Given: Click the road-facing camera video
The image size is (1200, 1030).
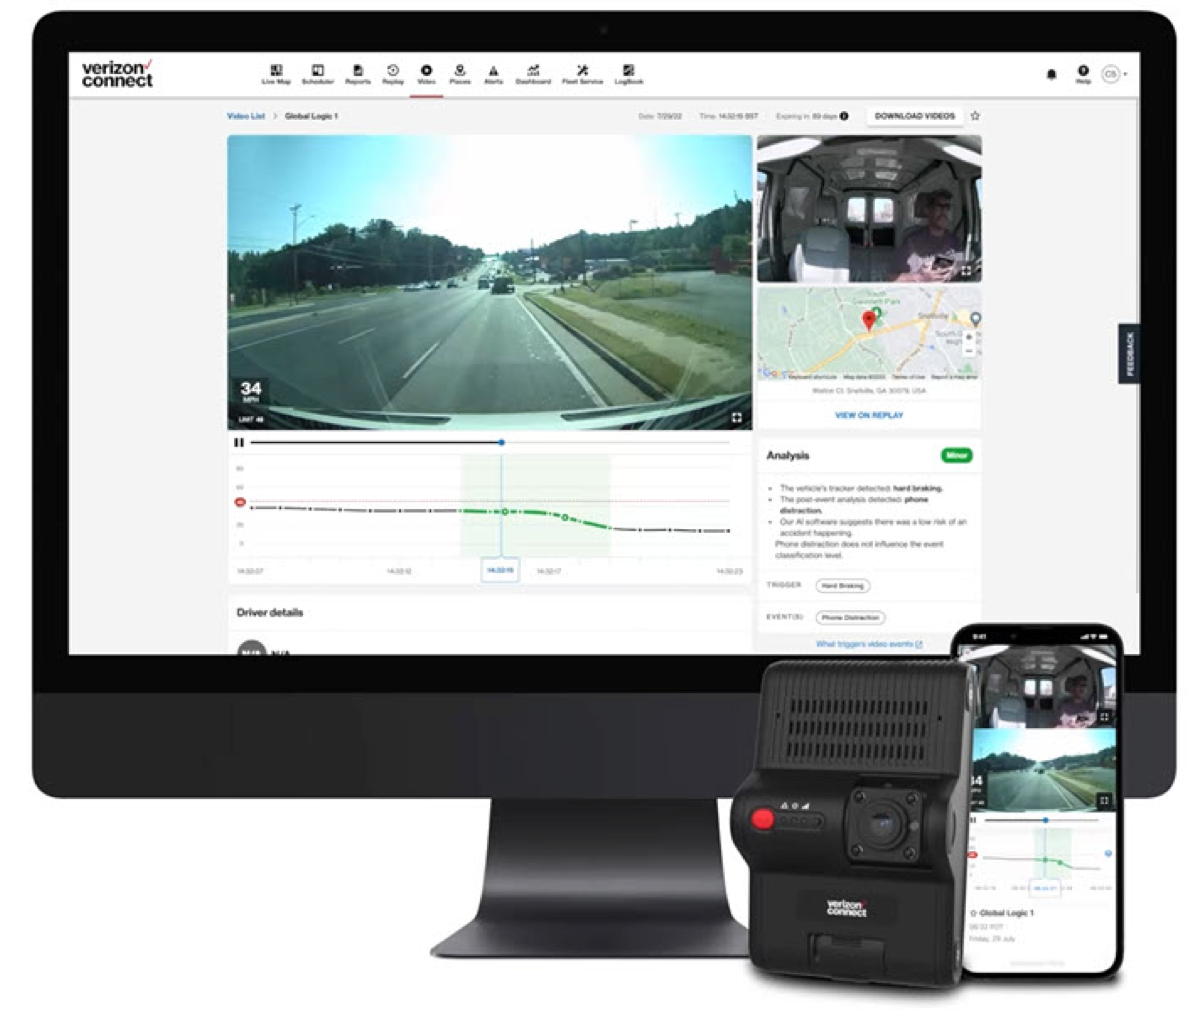Looking at the screenshot, I should pyautogui.click(x=489, y=282).
